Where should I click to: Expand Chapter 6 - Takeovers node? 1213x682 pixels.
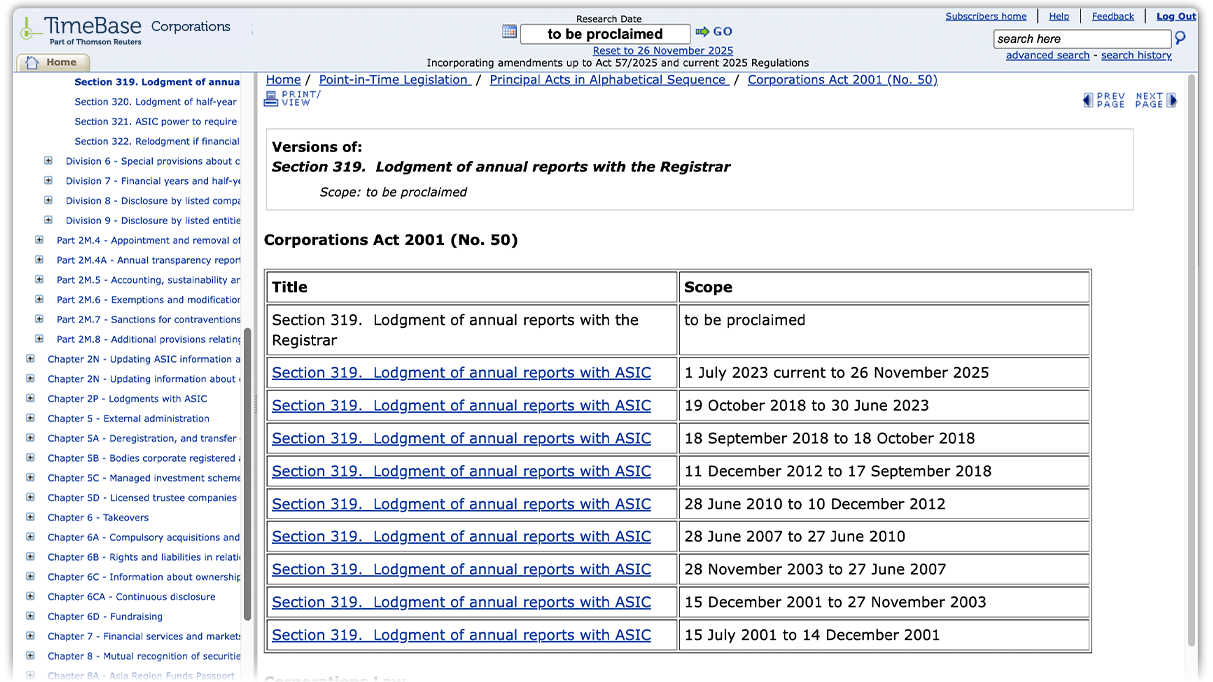30,517
